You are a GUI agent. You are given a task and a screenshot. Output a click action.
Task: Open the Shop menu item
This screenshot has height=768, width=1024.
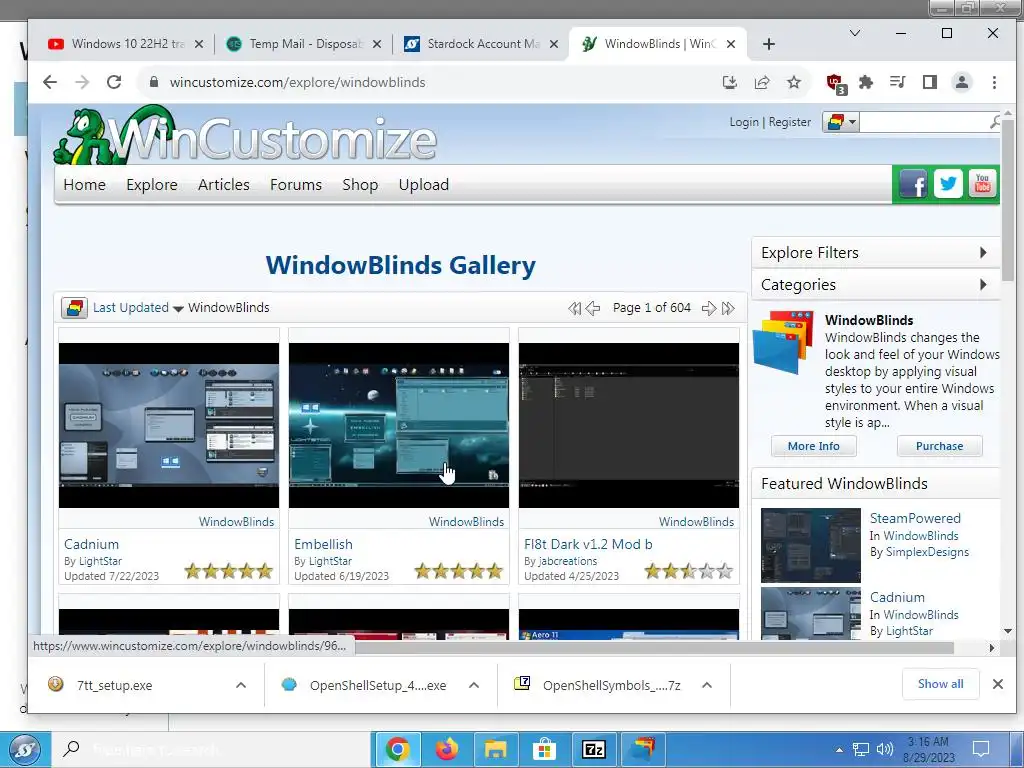click(x=360, y=185)
